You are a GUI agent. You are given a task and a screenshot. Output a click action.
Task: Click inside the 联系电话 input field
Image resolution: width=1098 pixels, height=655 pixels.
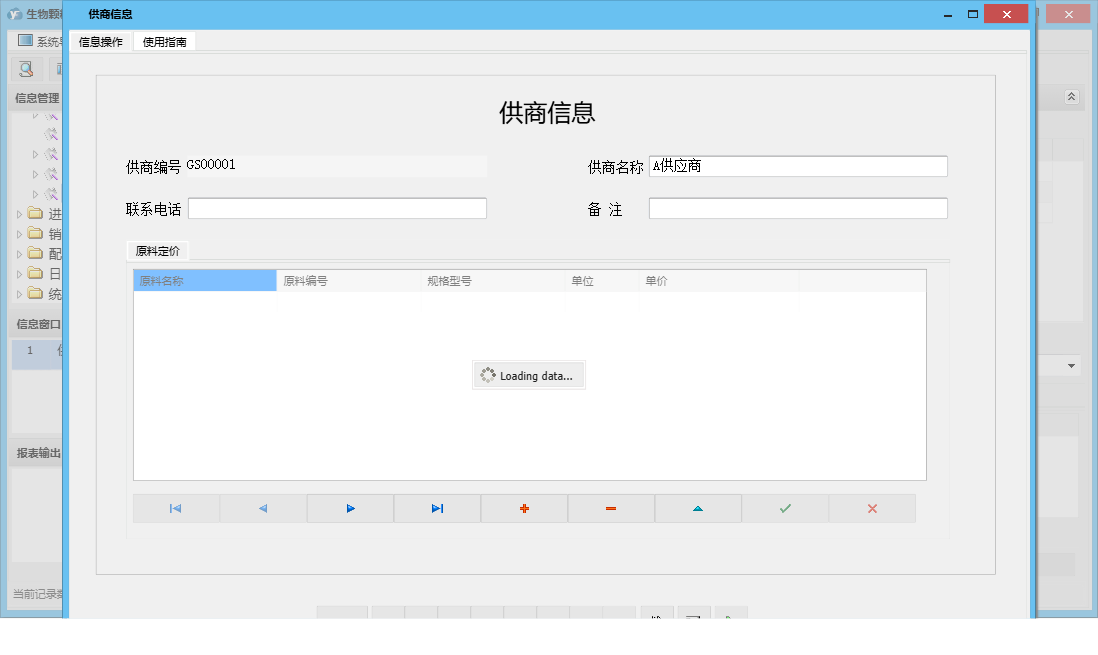pyautogui.click(x=337, y=208)
